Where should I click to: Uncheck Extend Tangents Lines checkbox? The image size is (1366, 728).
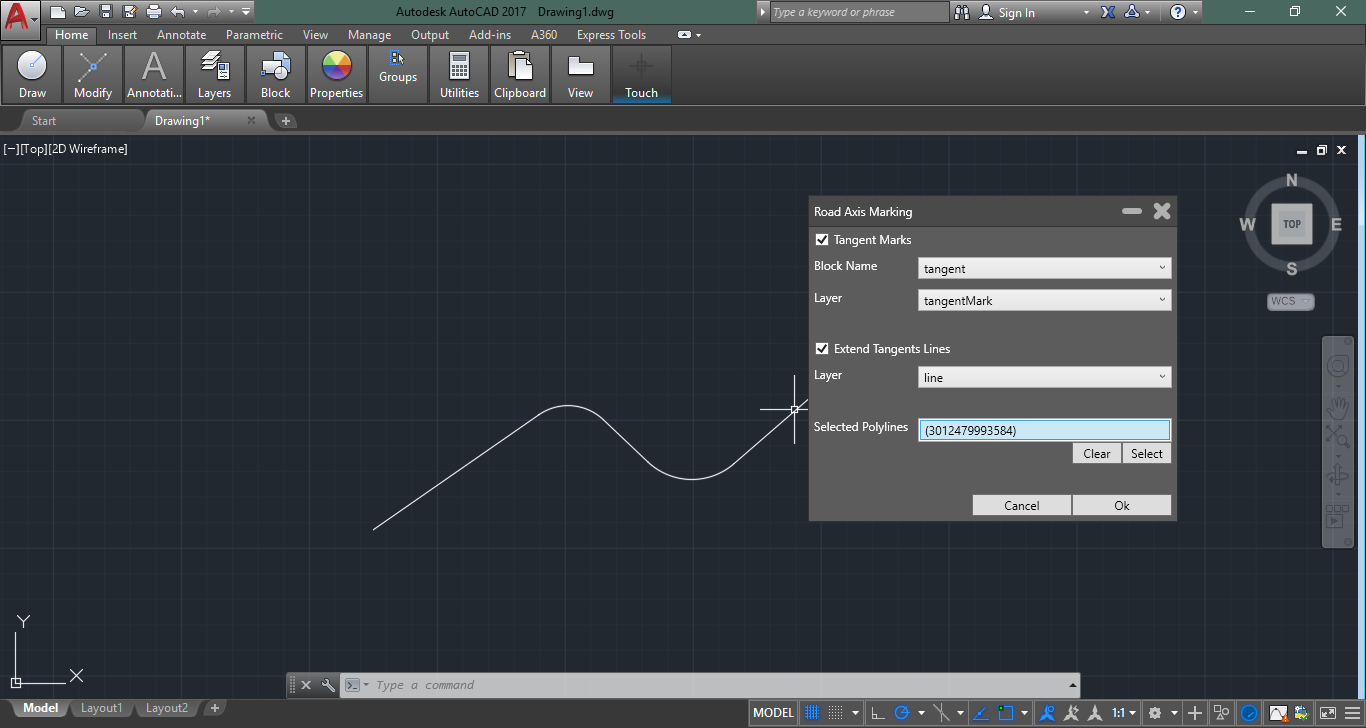(822, 349)
